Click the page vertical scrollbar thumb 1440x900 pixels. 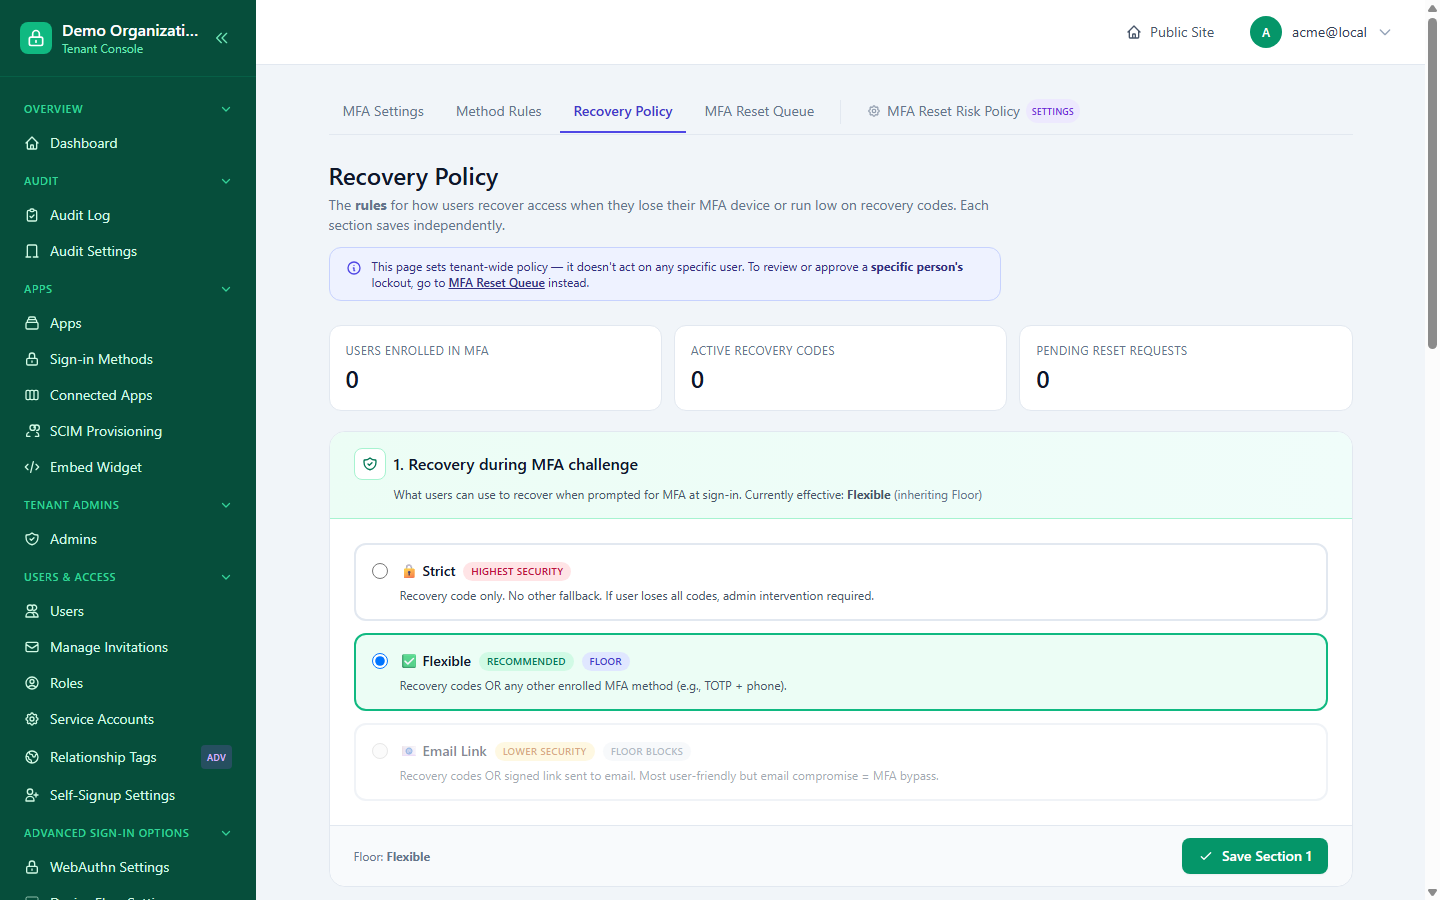(x=1432, y=183)
